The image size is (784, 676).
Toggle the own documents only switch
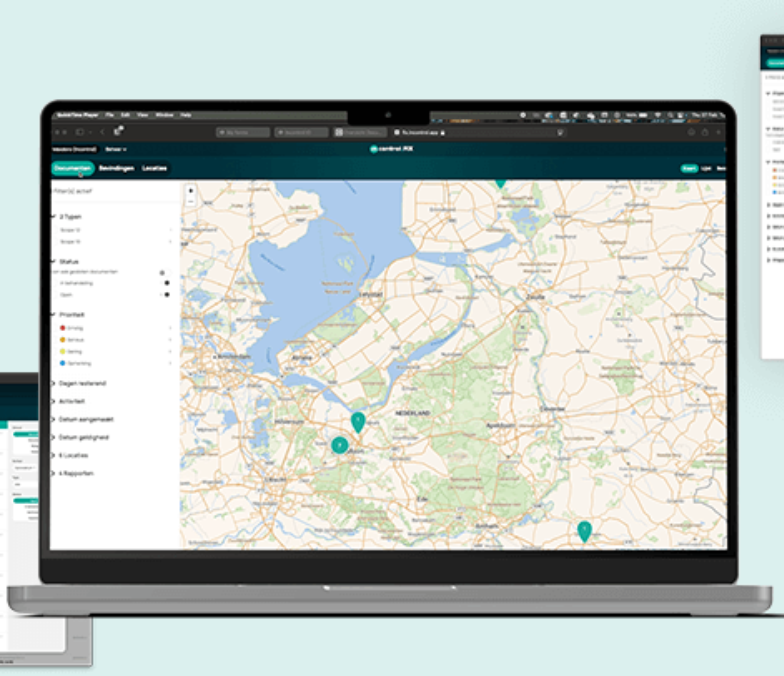(x=162, y=272)
